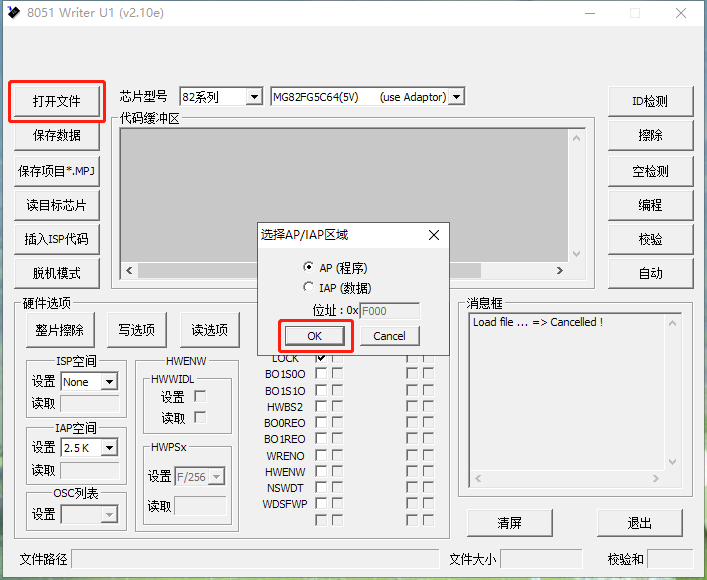This screenshot has height=580, width=707.
Task: Click the 编程 program button
Action: click(650, 205)
